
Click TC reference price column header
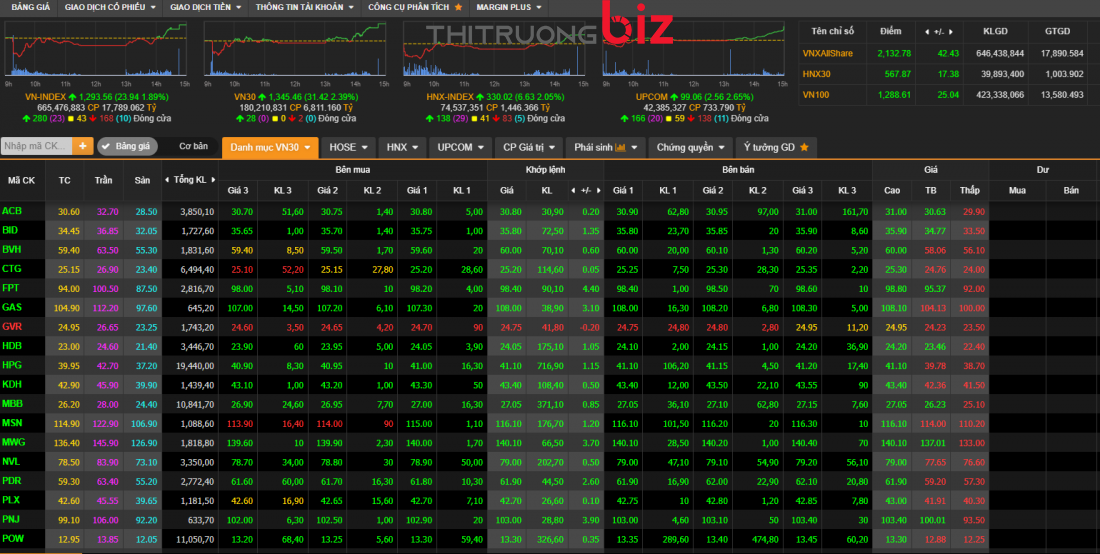click(65, 180)
